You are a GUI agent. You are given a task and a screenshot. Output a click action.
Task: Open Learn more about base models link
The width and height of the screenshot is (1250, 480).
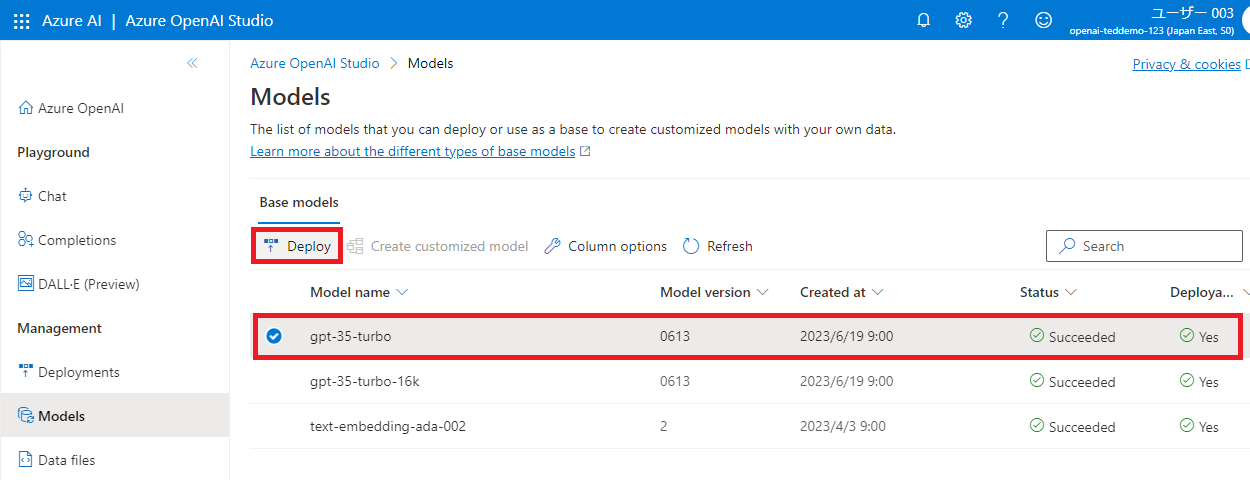[x=420, y=151]
